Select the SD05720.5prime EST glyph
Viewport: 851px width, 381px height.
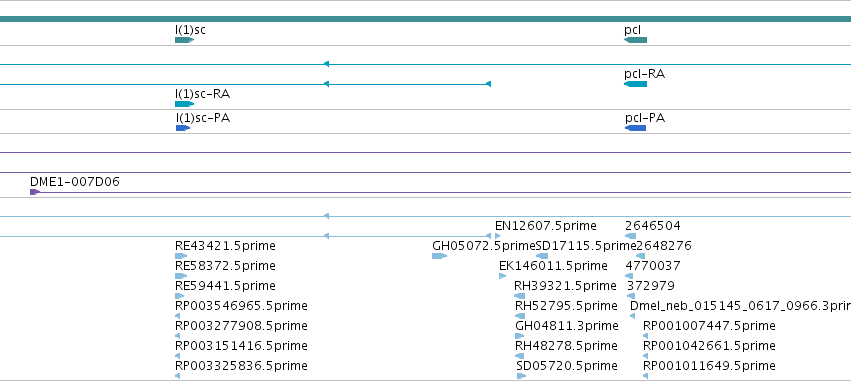tap(522, 376)
